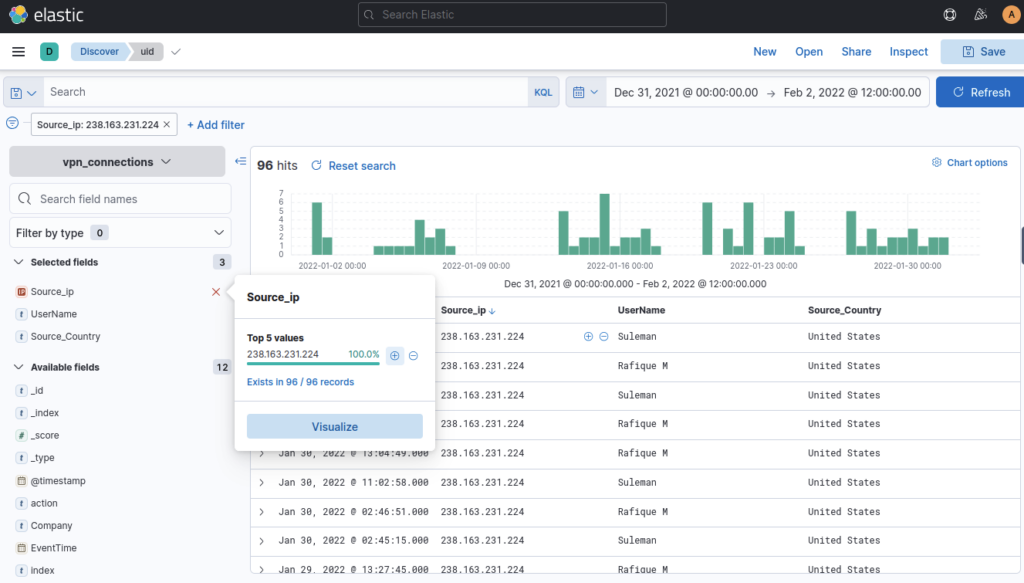
Task: Open the calendar quick date menu
Action: pyautogui.click(x=585, y=92)
